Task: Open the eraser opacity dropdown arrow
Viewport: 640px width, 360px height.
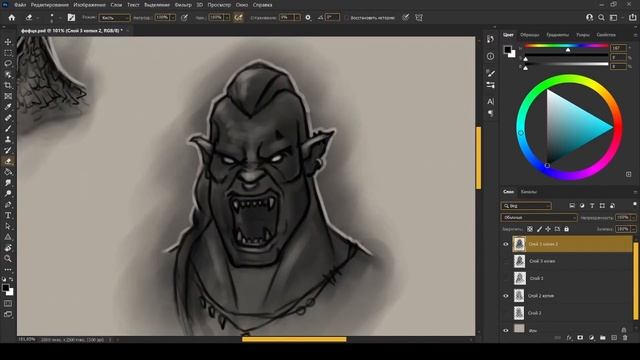Action: pyautogui.click(x=173, y=18)
